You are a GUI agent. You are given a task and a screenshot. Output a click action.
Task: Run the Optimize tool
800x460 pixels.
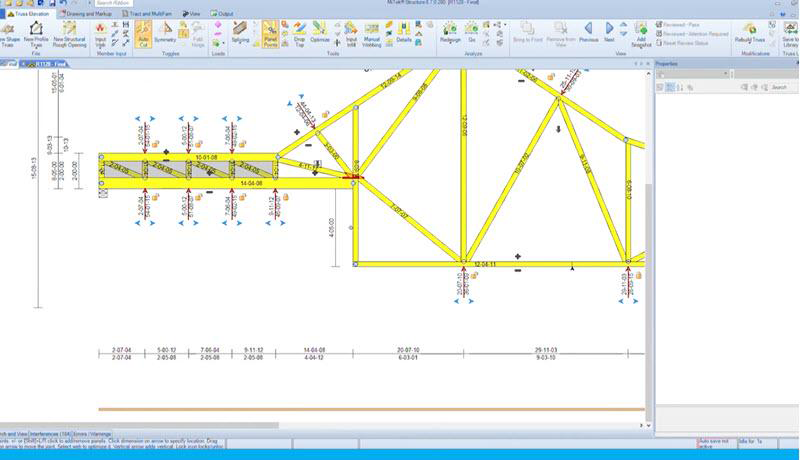tap(320, 32)
